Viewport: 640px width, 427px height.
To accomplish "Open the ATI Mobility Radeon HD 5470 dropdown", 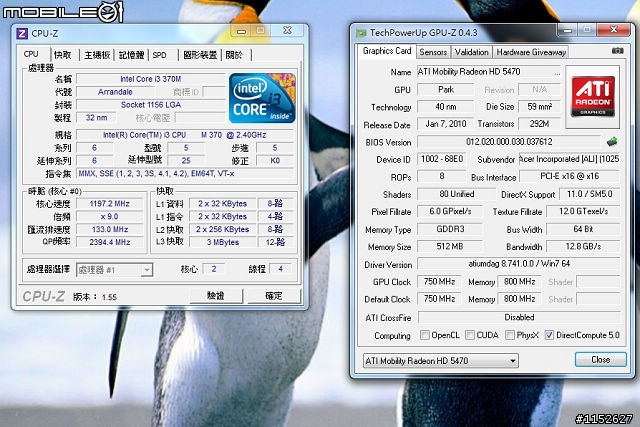I will (x=441, y=361).
